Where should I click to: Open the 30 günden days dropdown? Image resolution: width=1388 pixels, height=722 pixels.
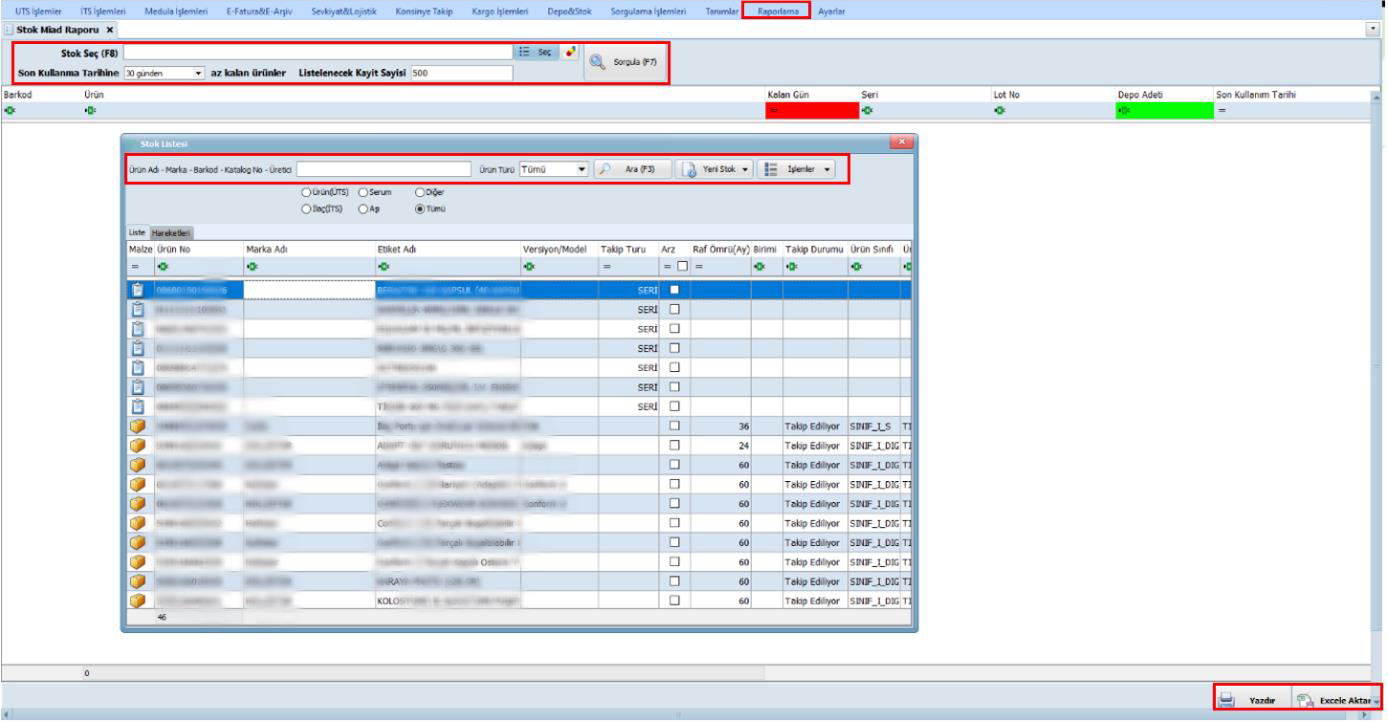coord(199,73)
